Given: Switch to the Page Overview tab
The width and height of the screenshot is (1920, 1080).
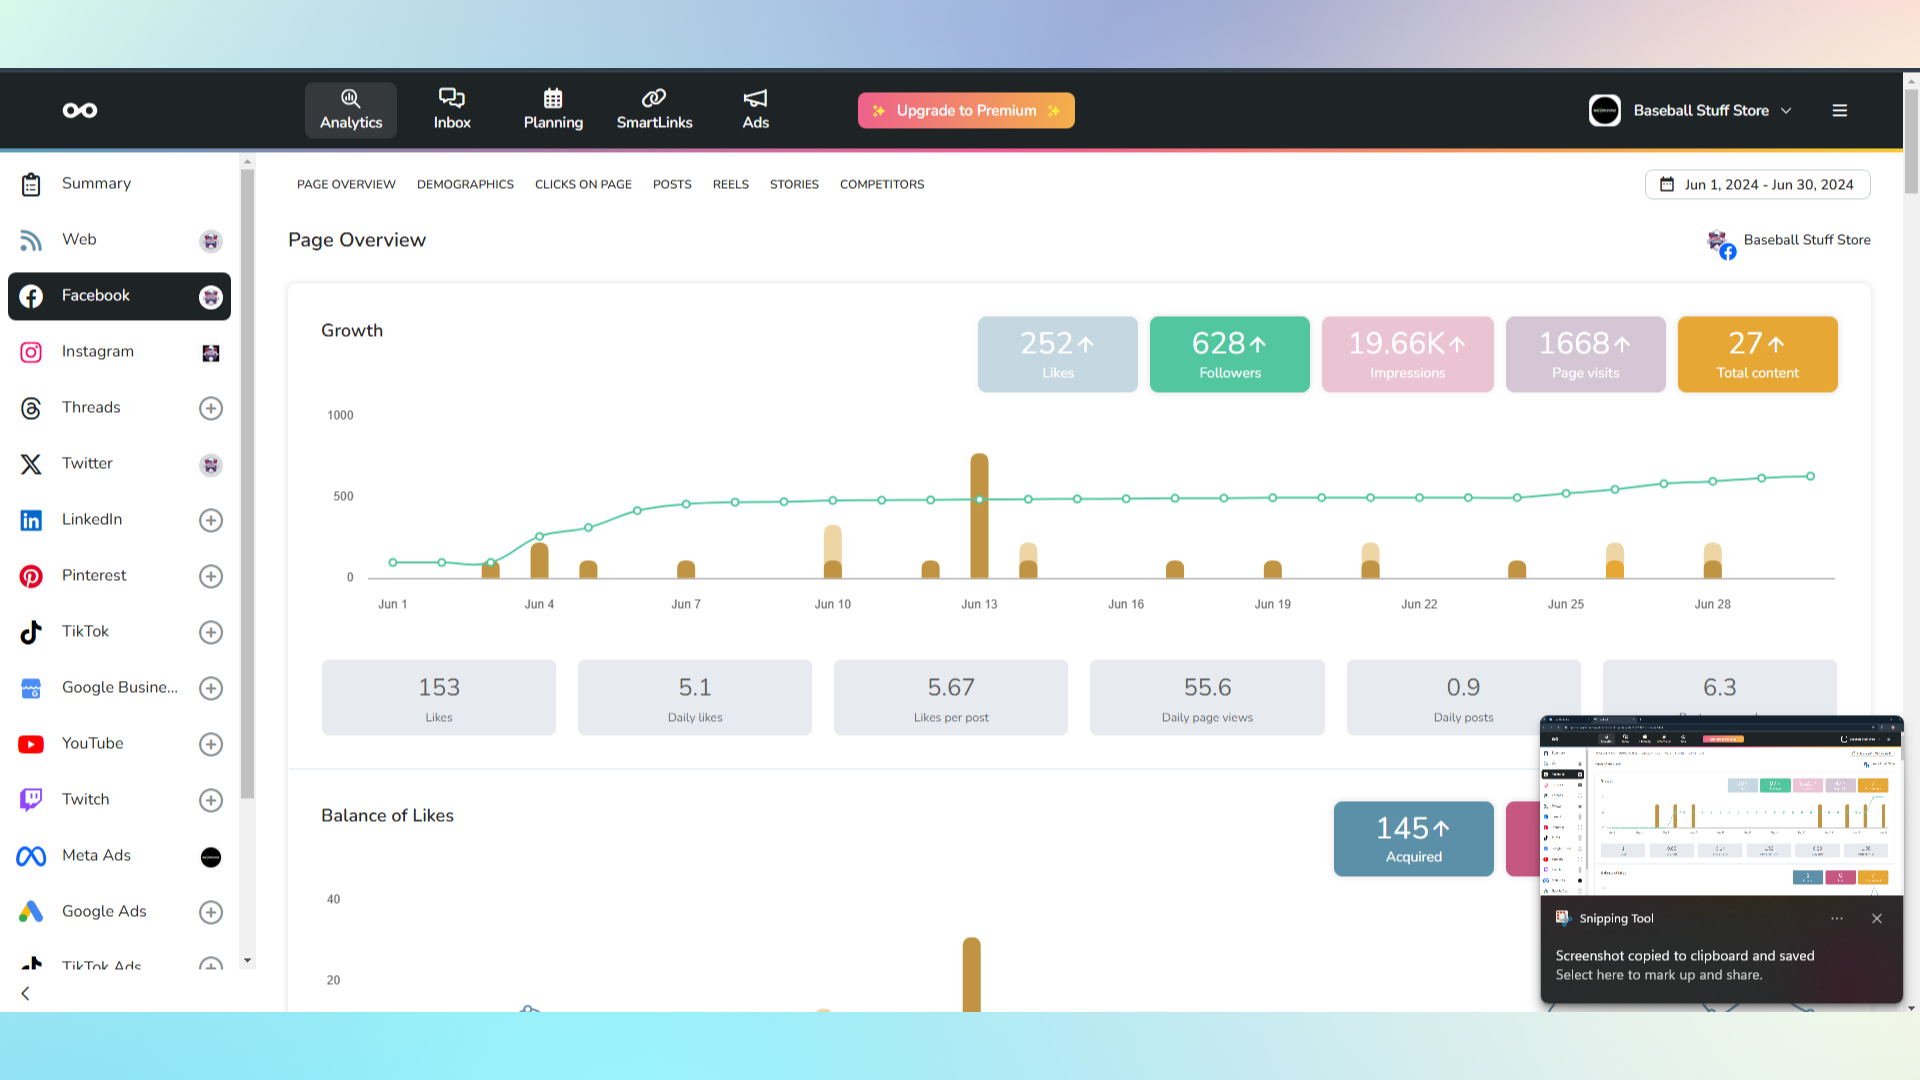Looking at the screenshot, I should point(346,185).
